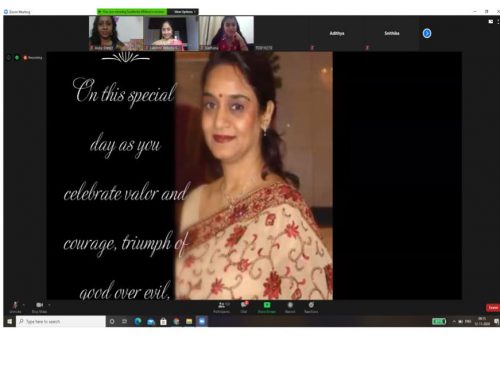Select Adithya's participant tile
This screenshot has width=500, height=383.
click(337, 33)
